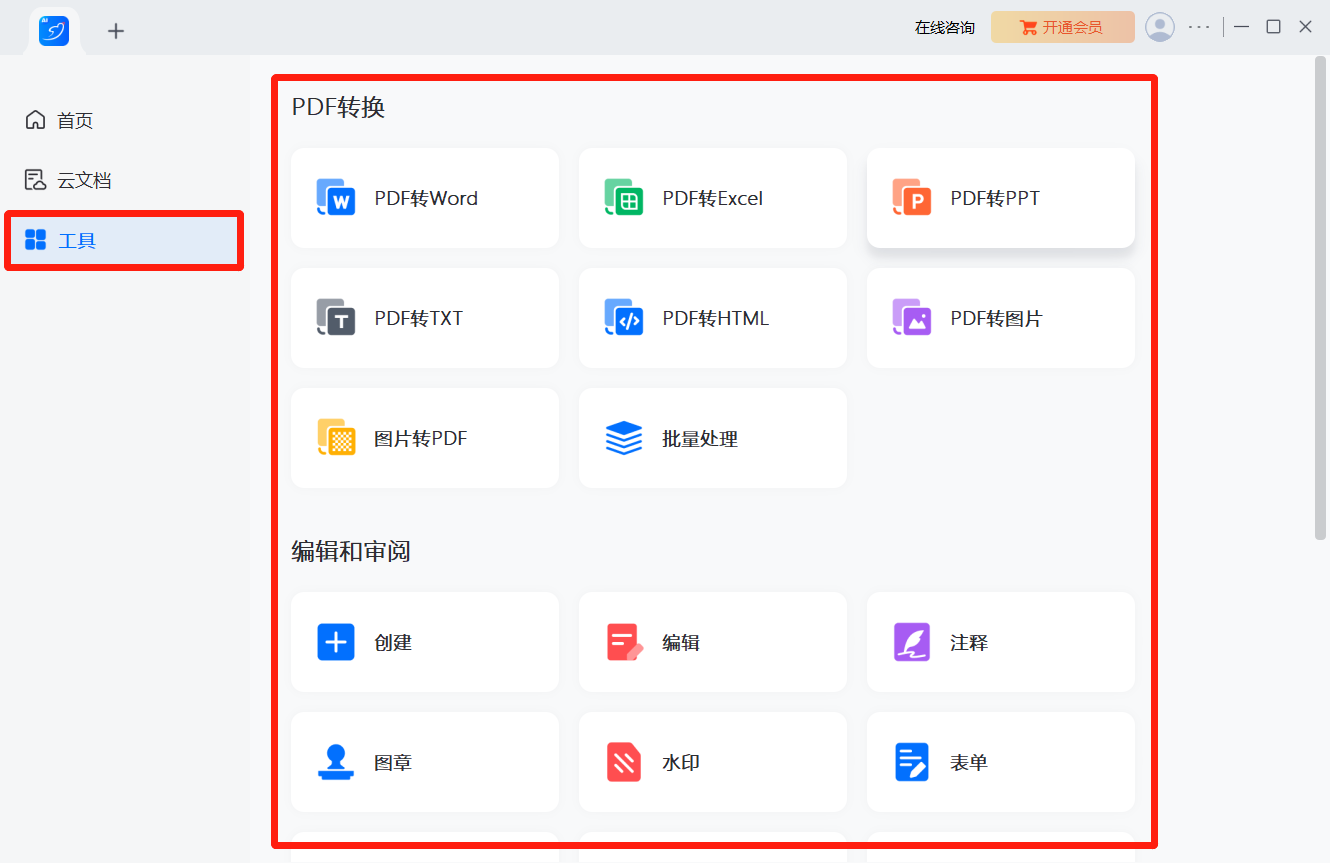Click the 注释 purple pen icon

[912, 642]
